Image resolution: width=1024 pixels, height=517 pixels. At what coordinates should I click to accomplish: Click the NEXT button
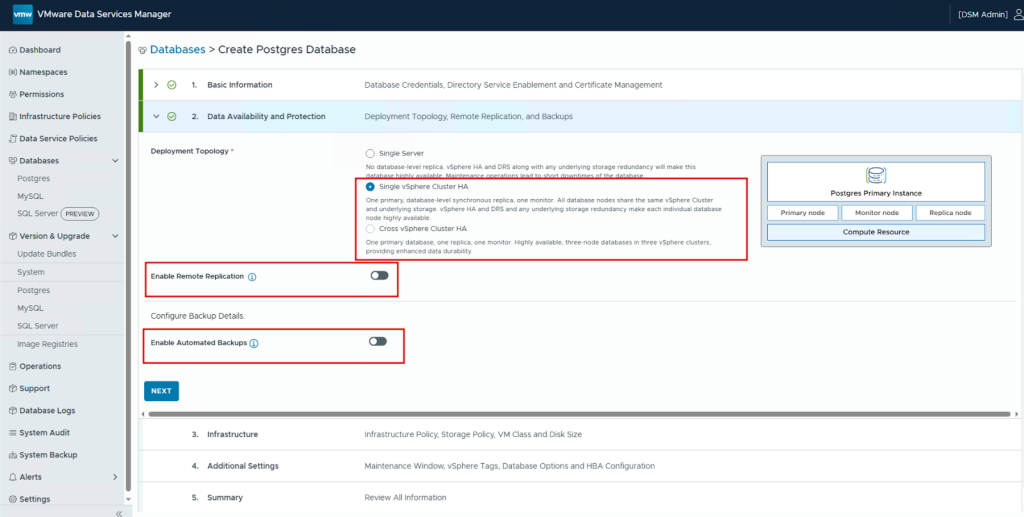tap(161, 391)
